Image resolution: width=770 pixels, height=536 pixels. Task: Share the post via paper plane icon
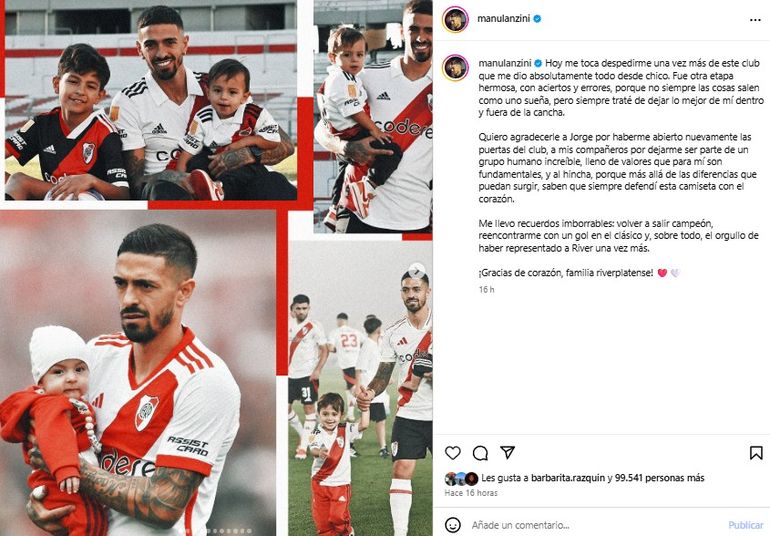[x=507, y=452]
